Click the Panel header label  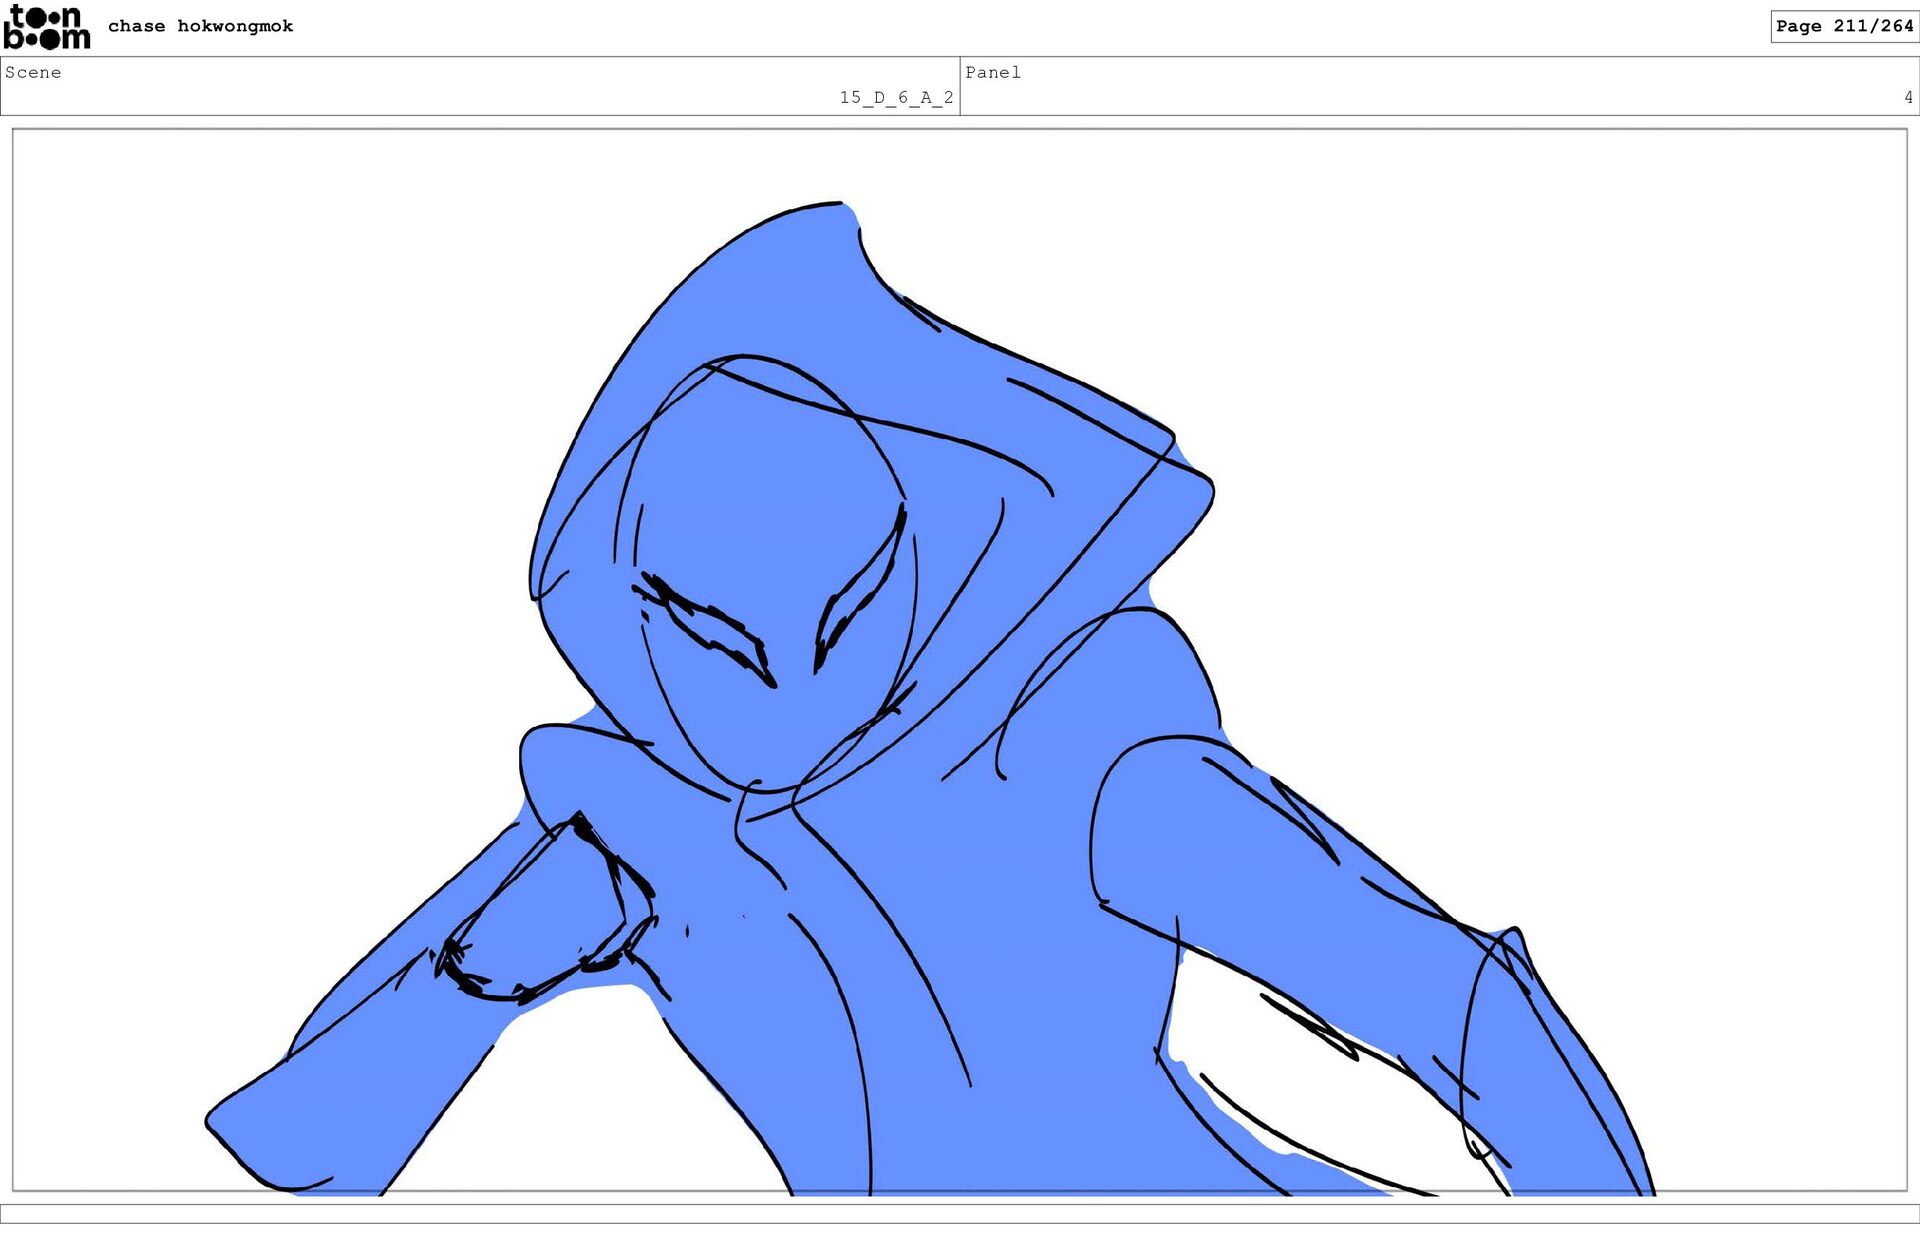pos(992,72)
